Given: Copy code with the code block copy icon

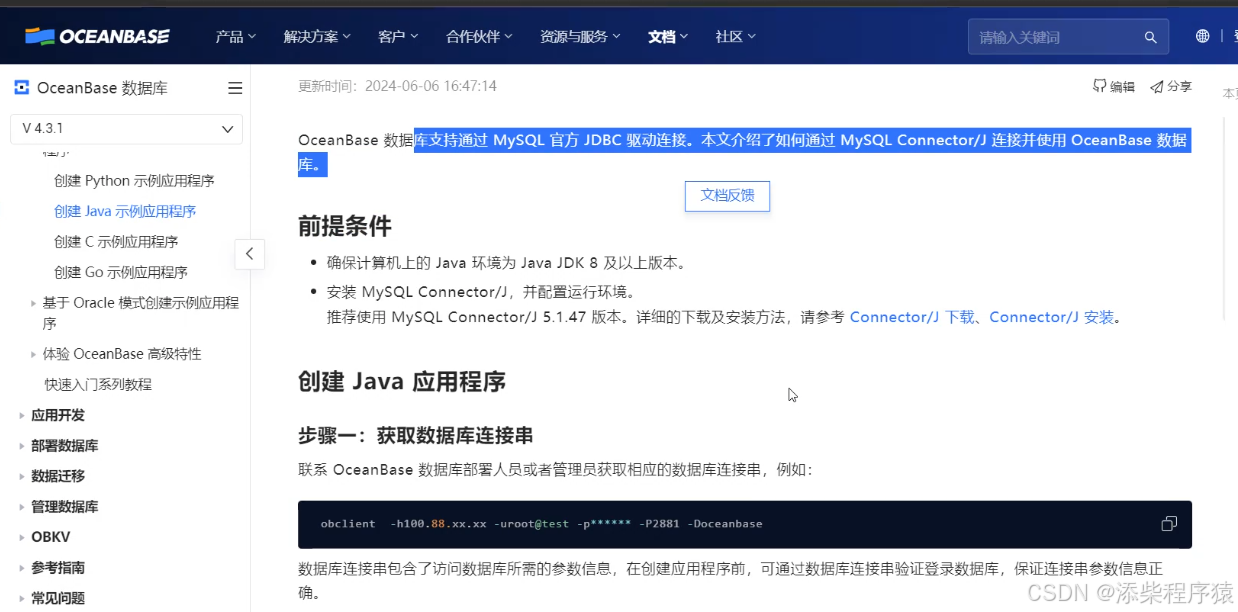Looking at the screenshot, I should pos(1169,524).
